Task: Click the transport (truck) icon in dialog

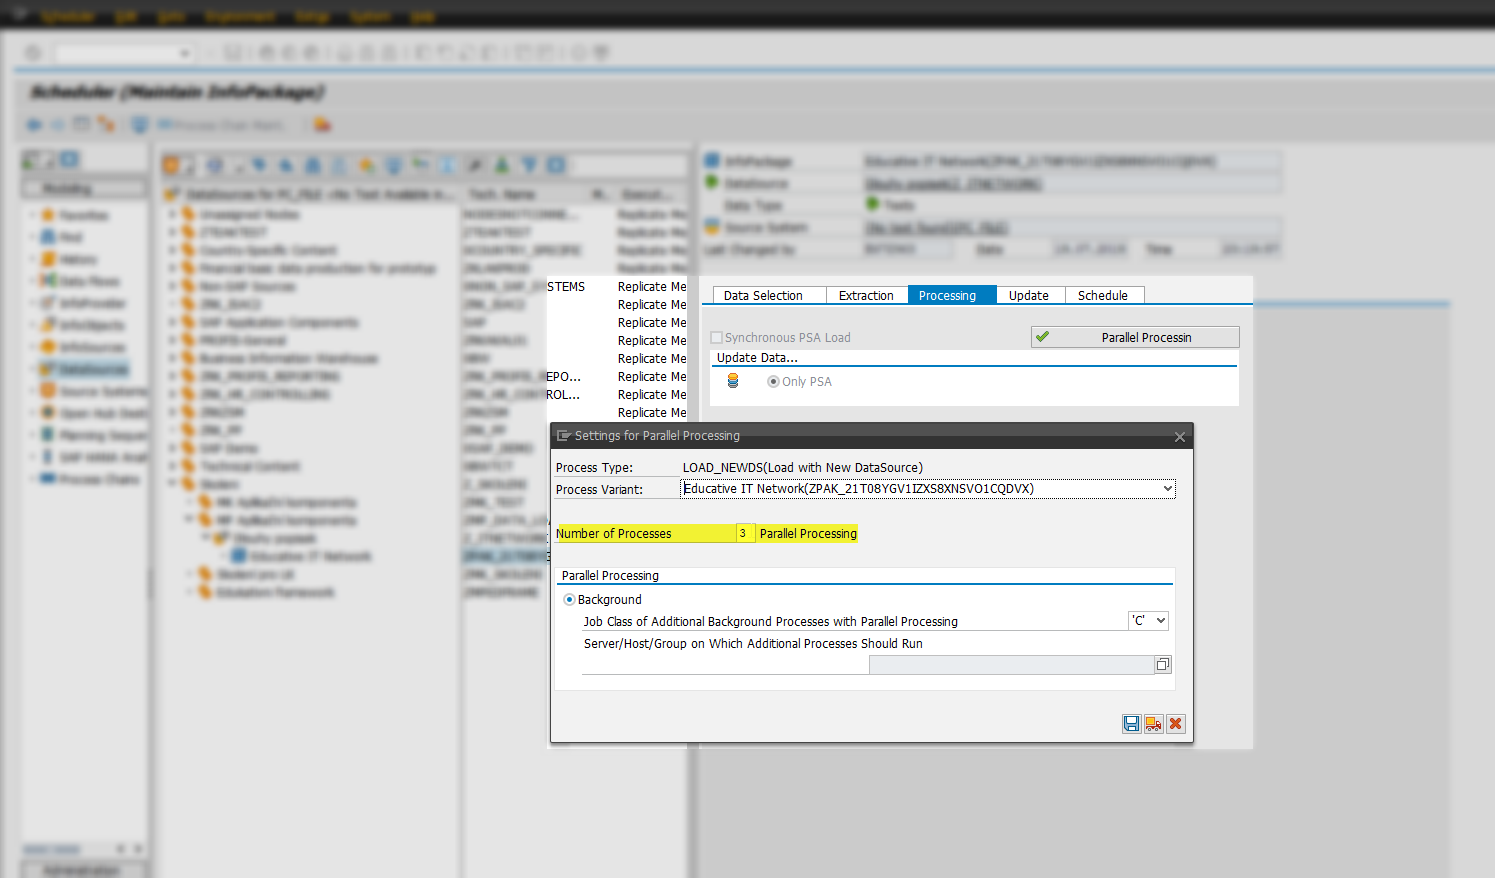Action: click(x=1153, y=723)
